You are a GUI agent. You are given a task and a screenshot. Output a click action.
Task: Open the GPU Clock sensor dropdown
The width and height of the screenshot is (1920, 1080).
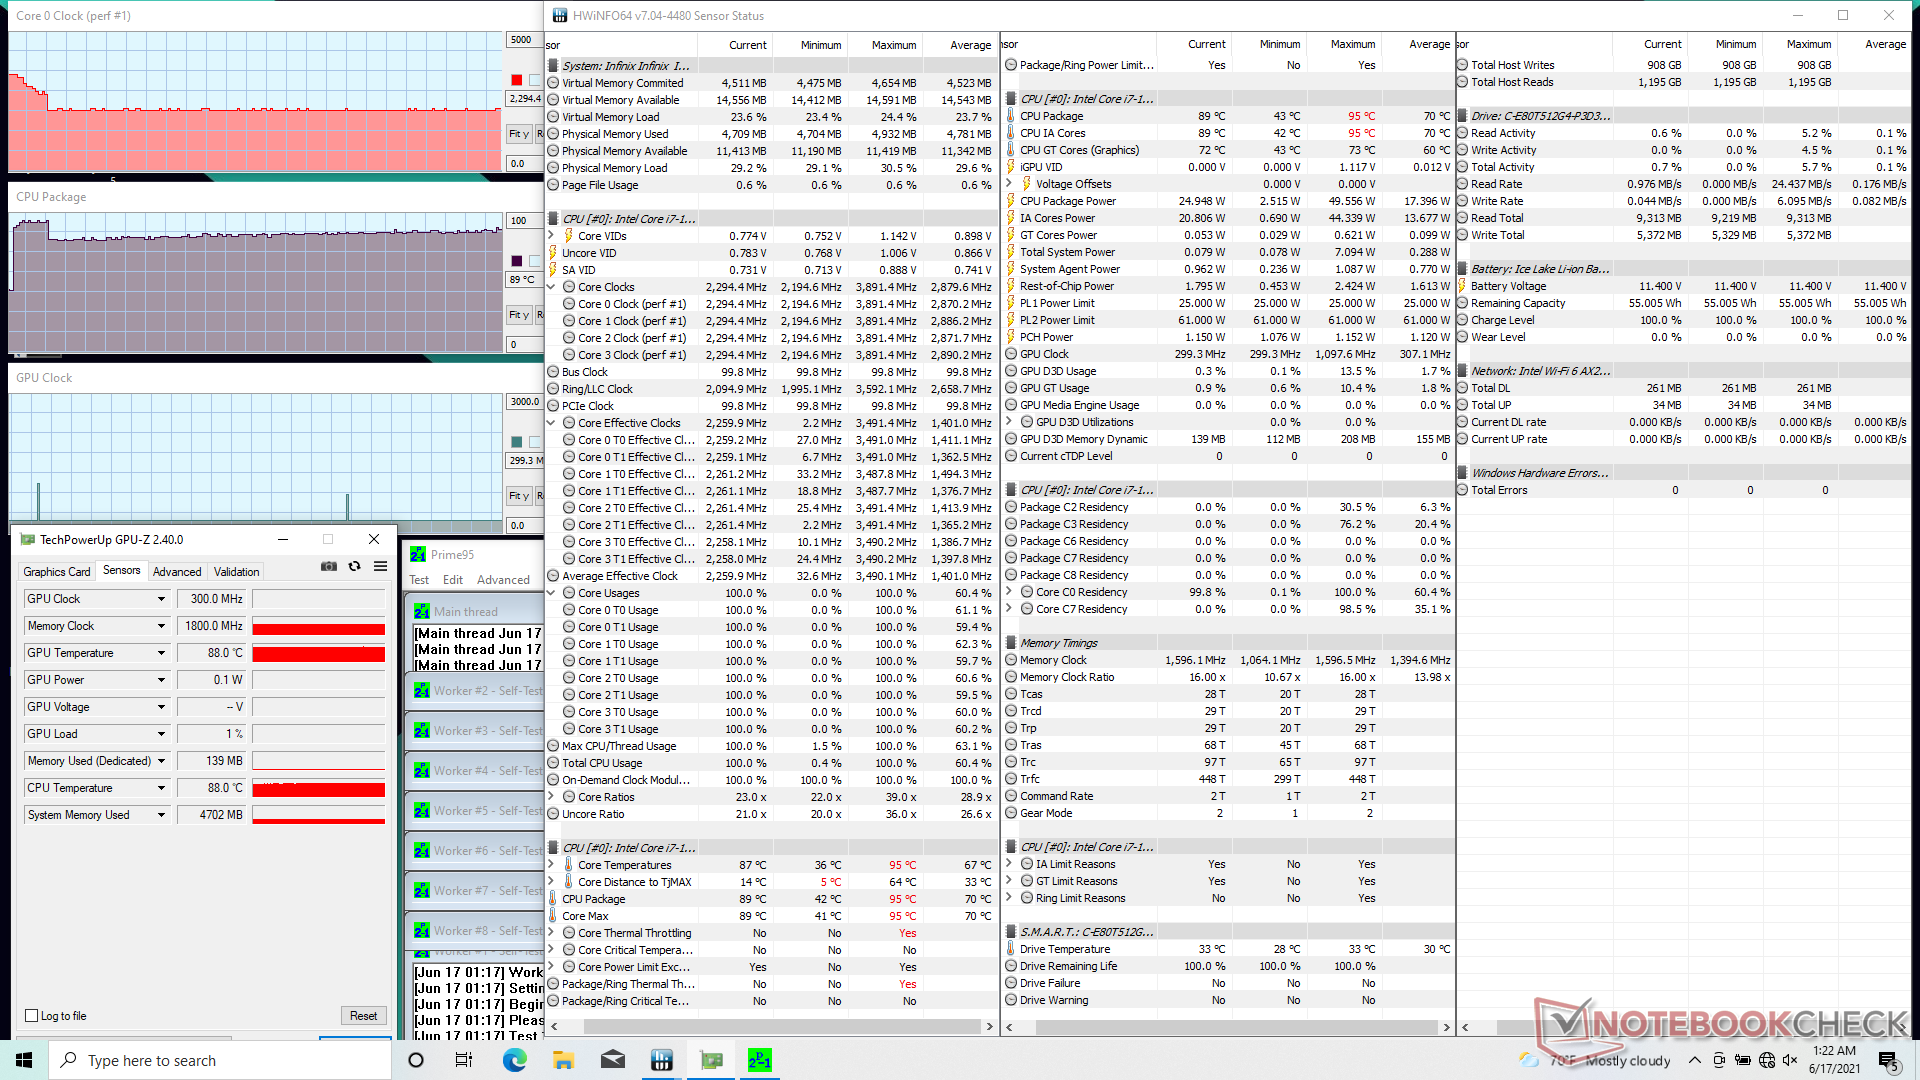click(161, 599)
